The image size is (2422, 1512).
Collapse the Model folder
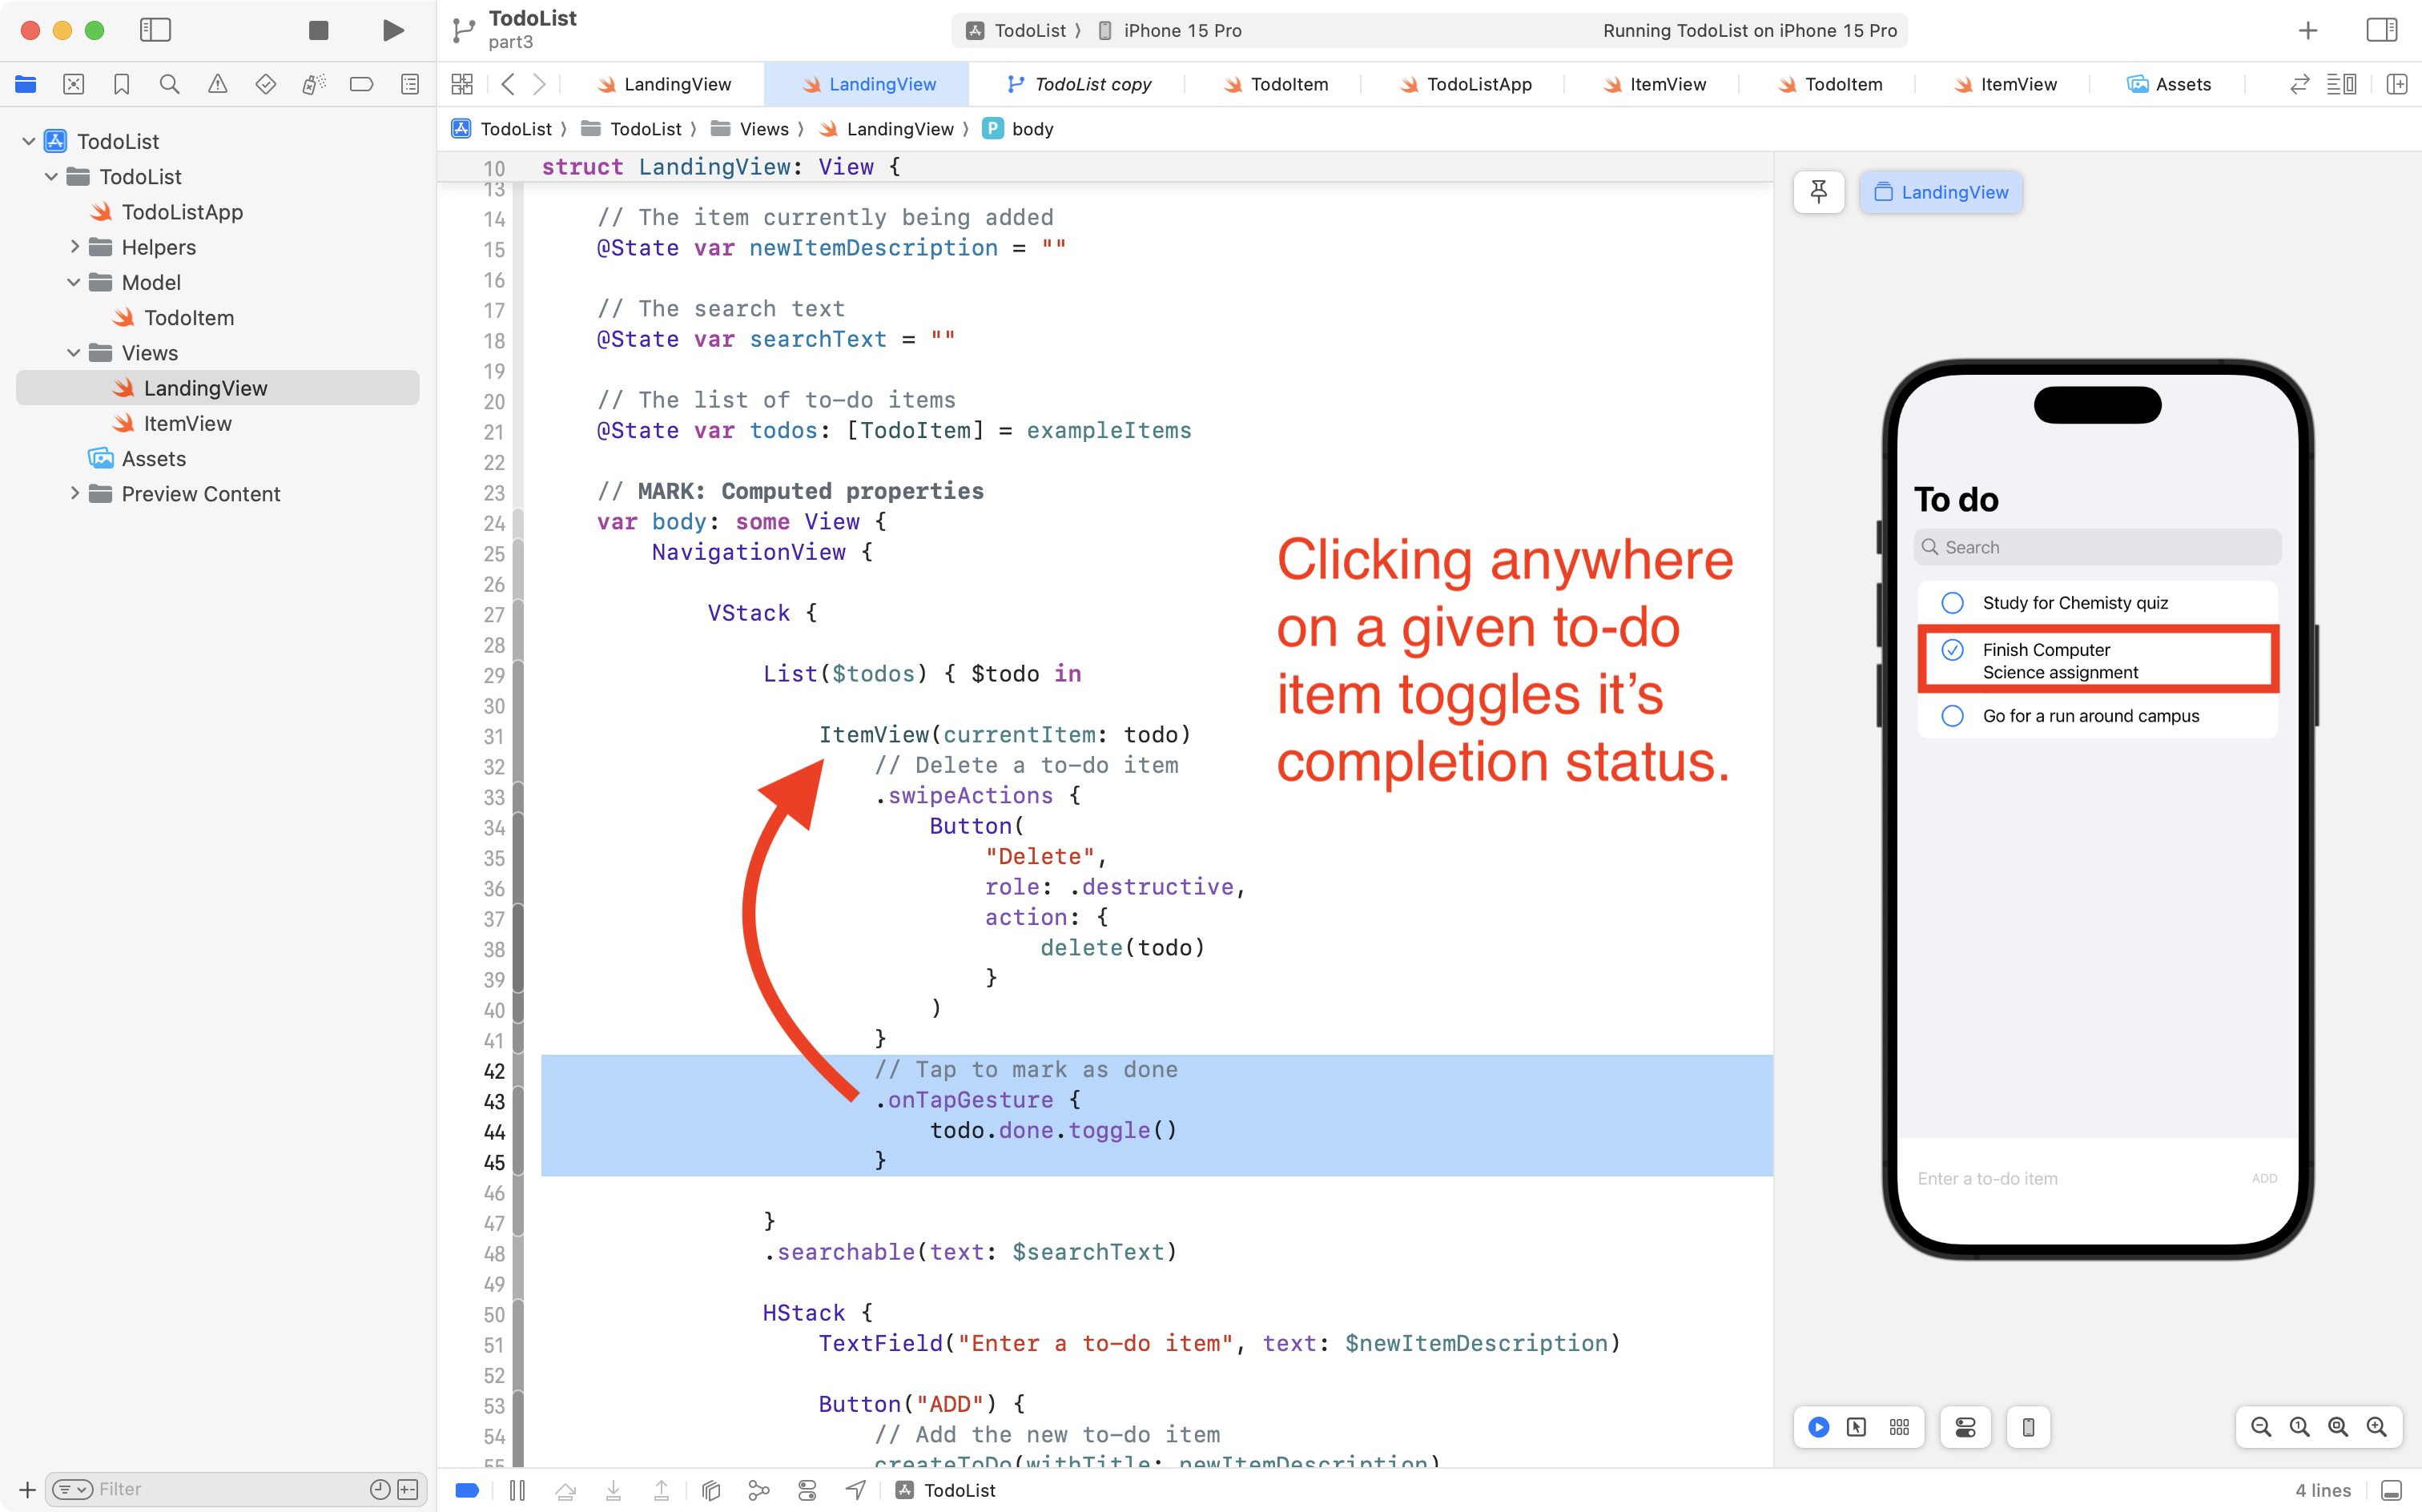(x=74, y=282)
